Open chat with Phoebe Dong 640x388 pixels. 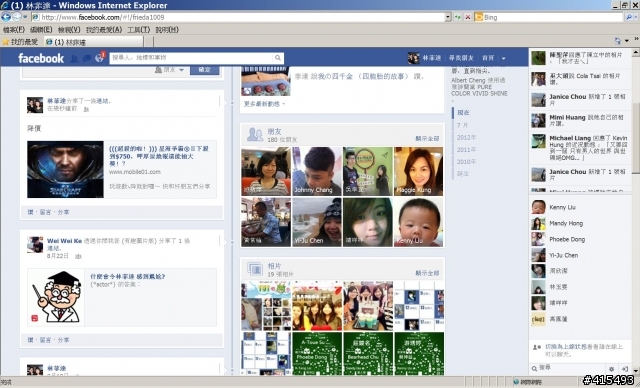(580, 239)
